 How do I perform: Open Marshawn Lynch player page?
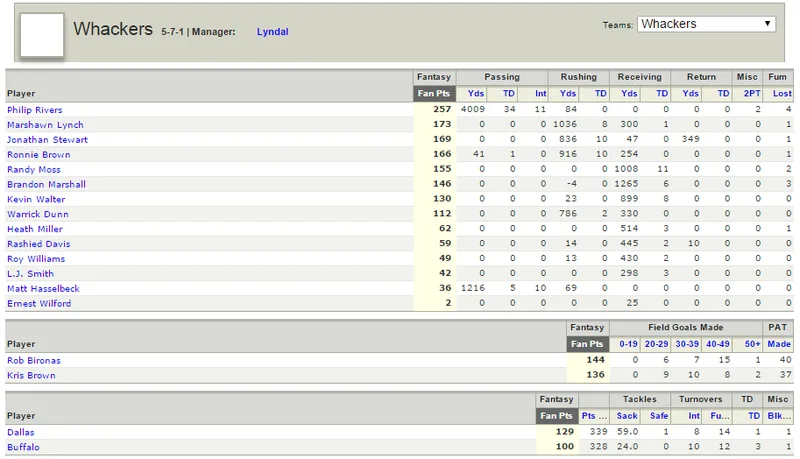click(45, 124)
